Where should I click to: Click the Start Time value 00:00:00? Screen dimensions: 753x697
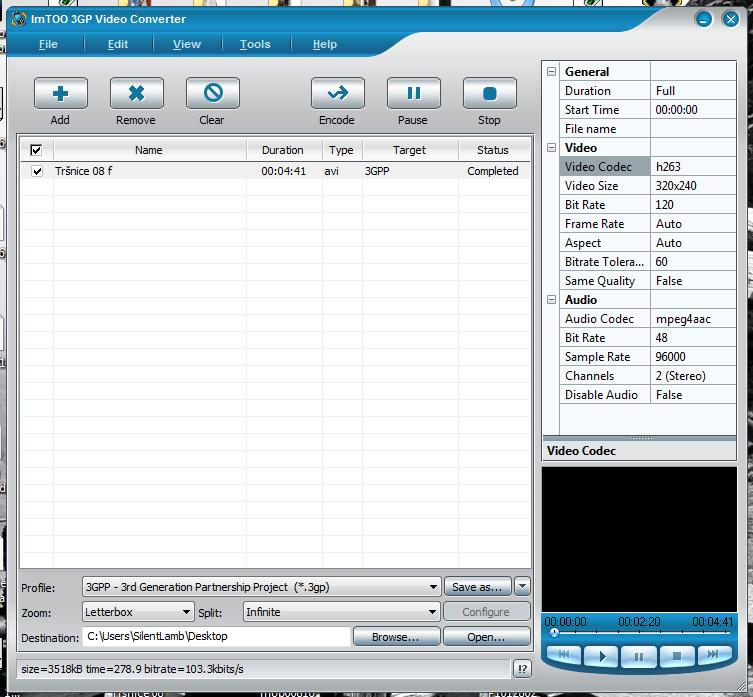tap(693, 110)
